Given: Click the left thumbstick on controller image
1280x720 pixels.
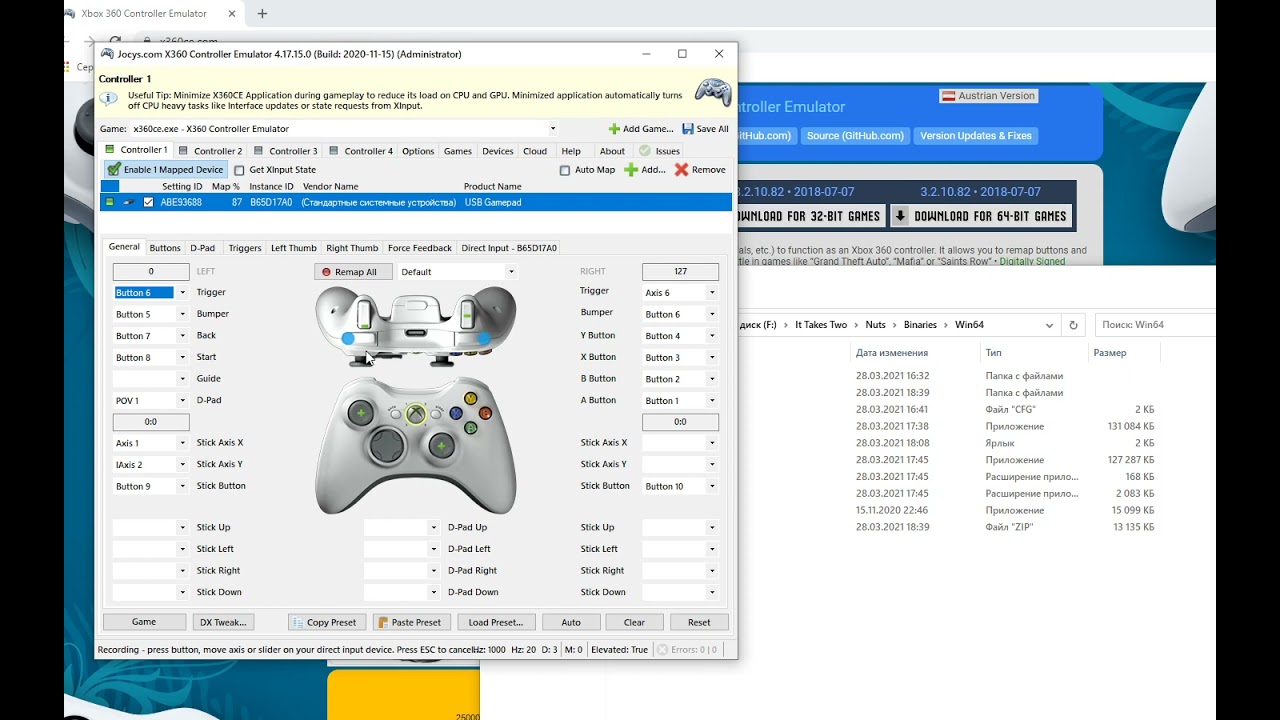Looking at the screenshot, I should tap(361, 412).
